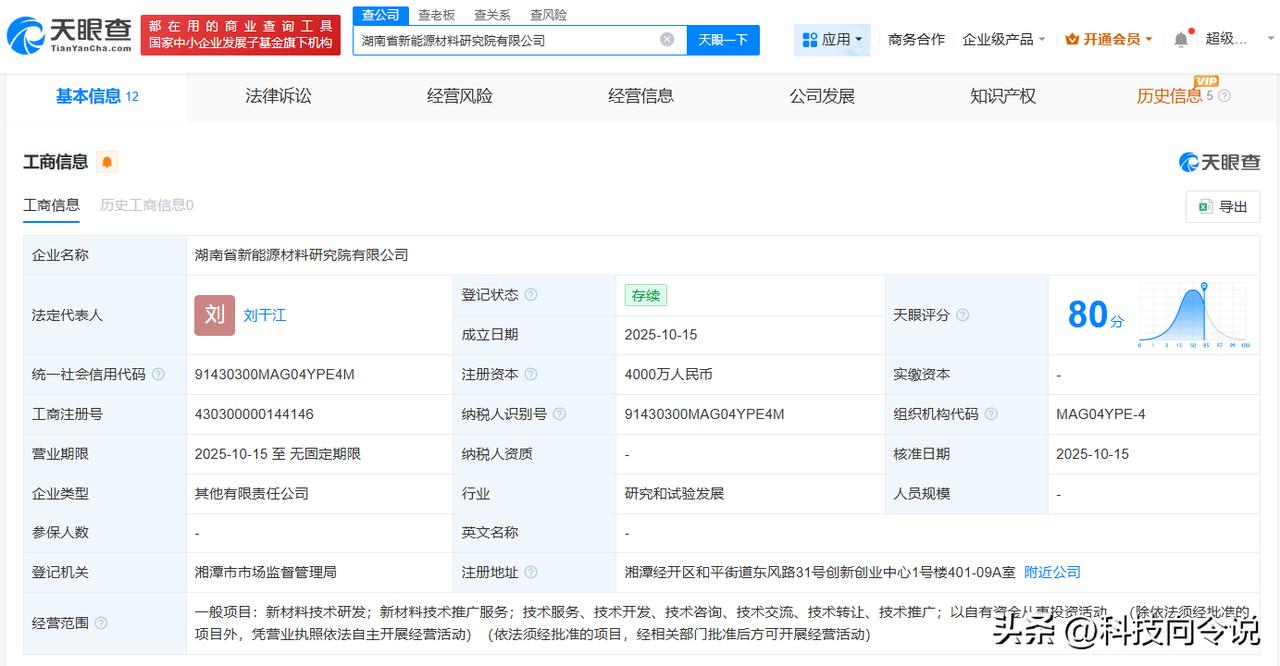The width and height of the screenshot is (1280, 666).
Task: Clear the search box with X icon
Action: pyautogui.click(x=667, y=40)
